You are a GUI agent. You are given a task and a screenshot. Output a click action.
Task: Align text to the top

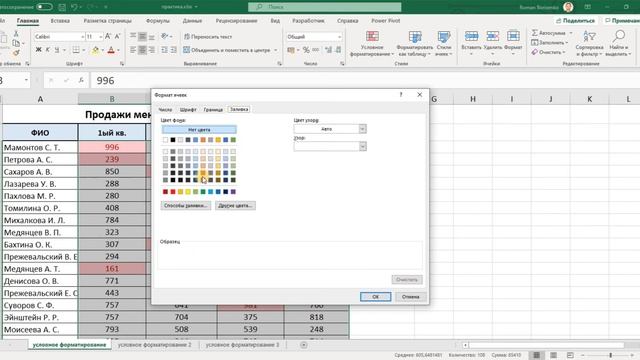click(x=133, y=37)
